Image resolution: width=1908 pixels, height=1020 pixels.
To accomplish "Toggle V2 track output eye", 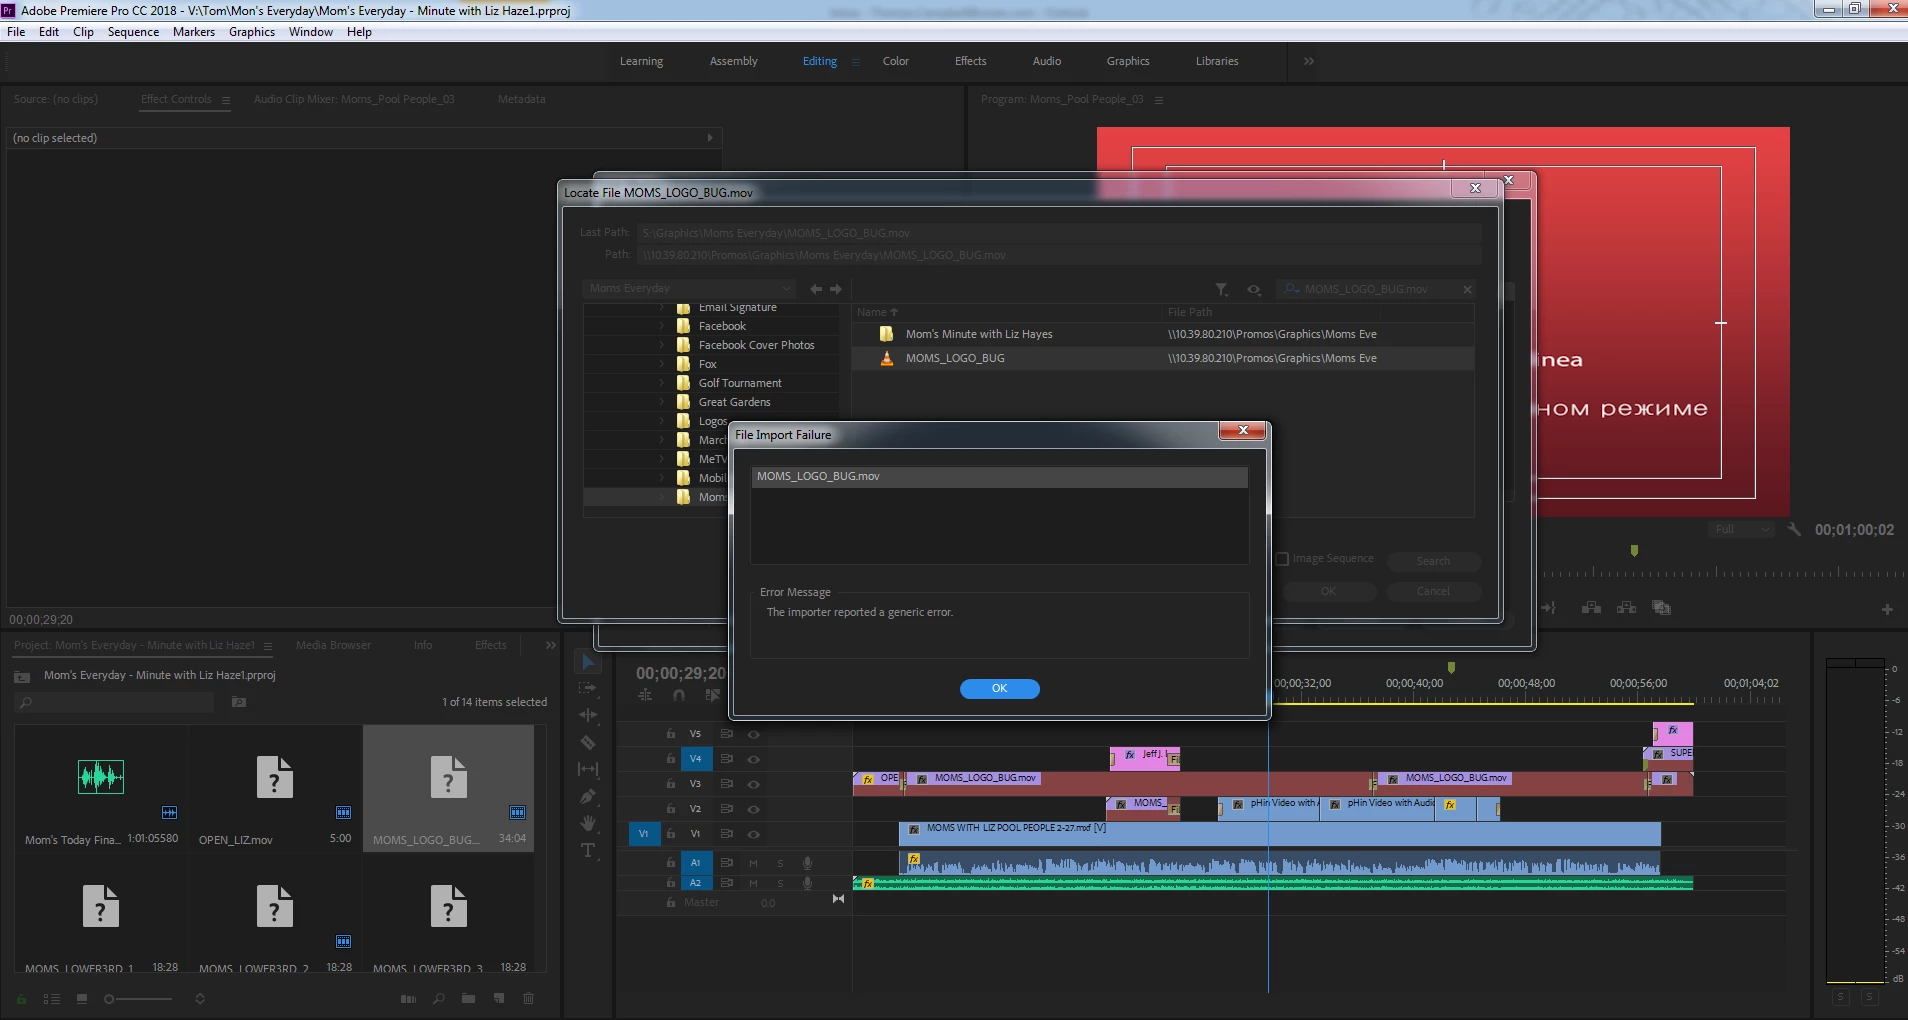I will point(754,809).
